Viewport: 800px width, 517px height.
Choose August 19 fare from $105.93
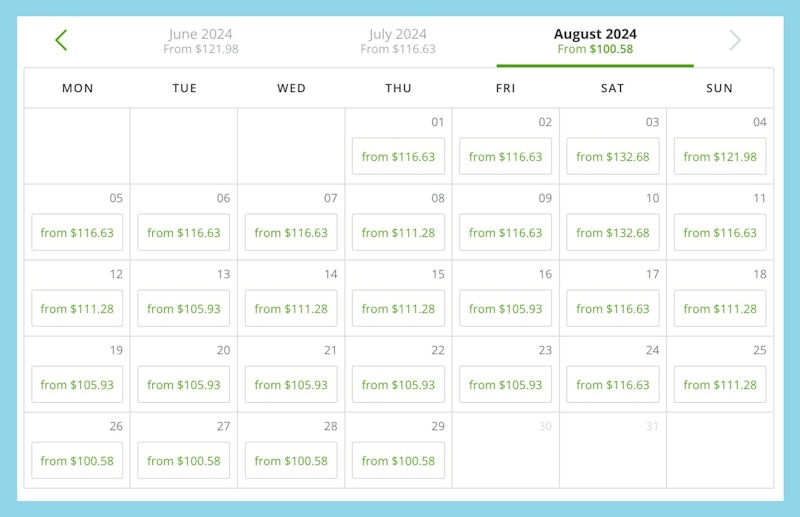[x=77, y=385]
